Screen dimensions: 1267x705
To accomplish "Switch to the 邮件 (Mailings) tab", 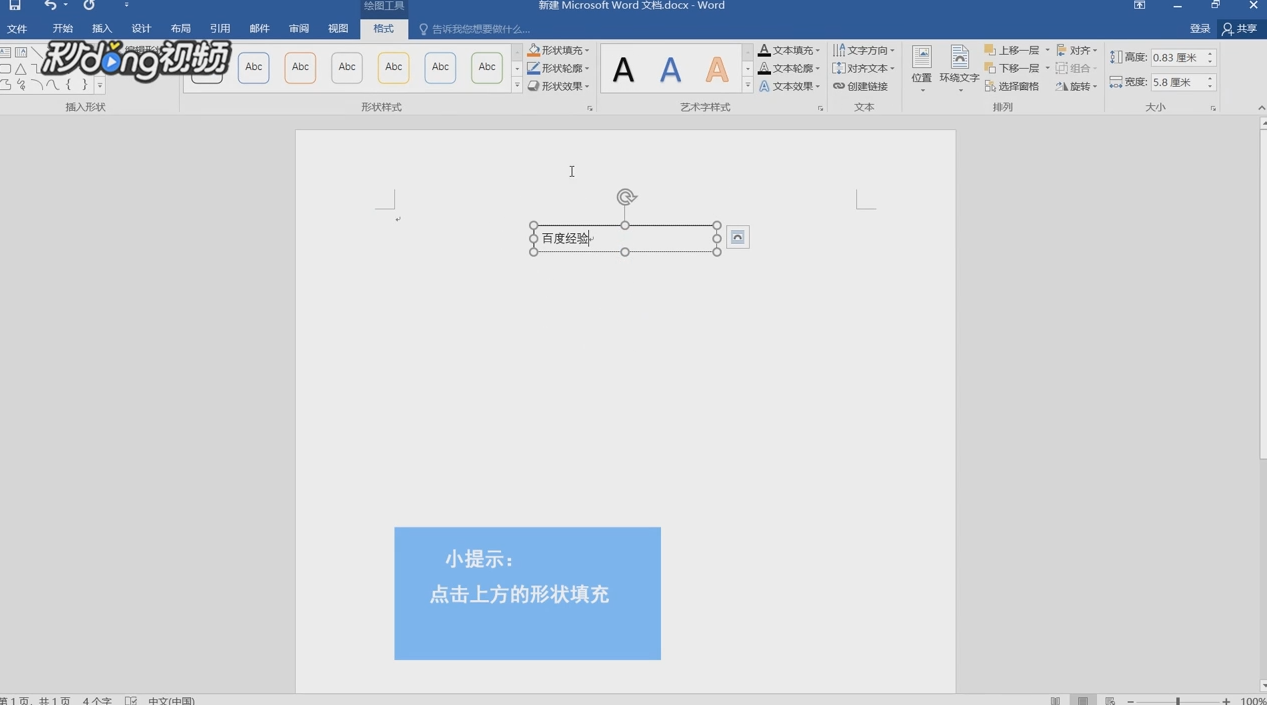I will (259, 29).
